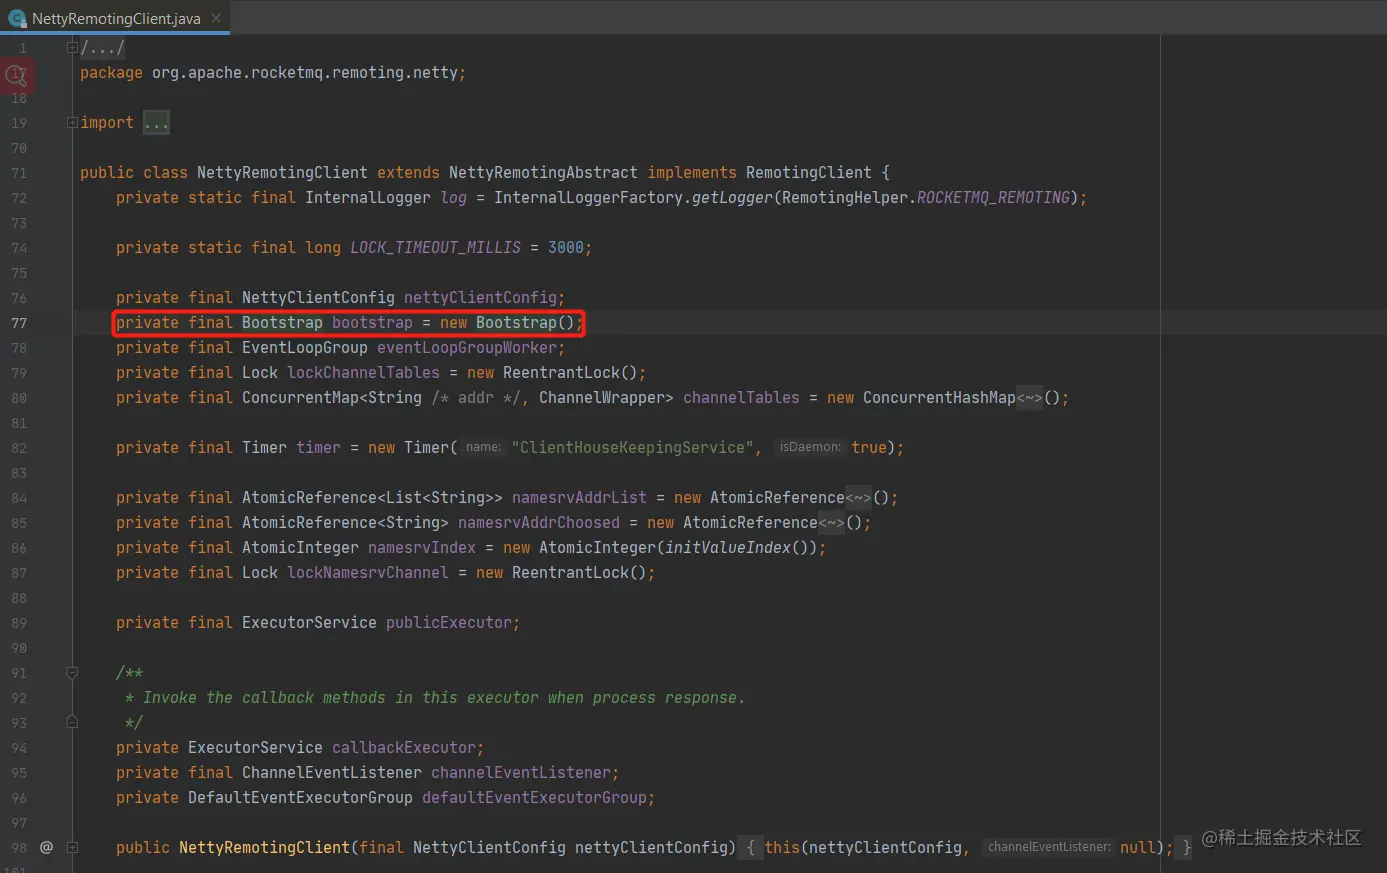
Task: Click the eventLoopGroupWorker field name
Action: (x=467, y=348)
